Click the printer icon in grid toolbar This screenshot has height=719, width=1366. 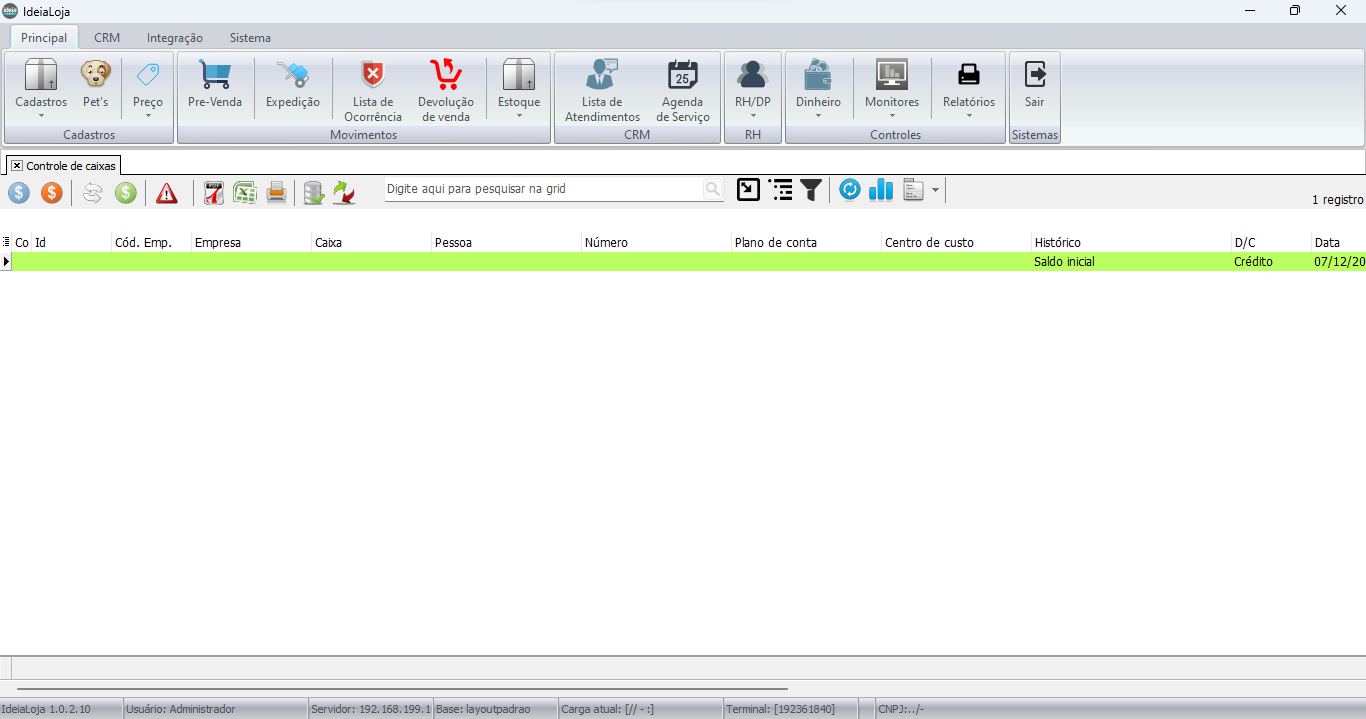pos(277,192)
